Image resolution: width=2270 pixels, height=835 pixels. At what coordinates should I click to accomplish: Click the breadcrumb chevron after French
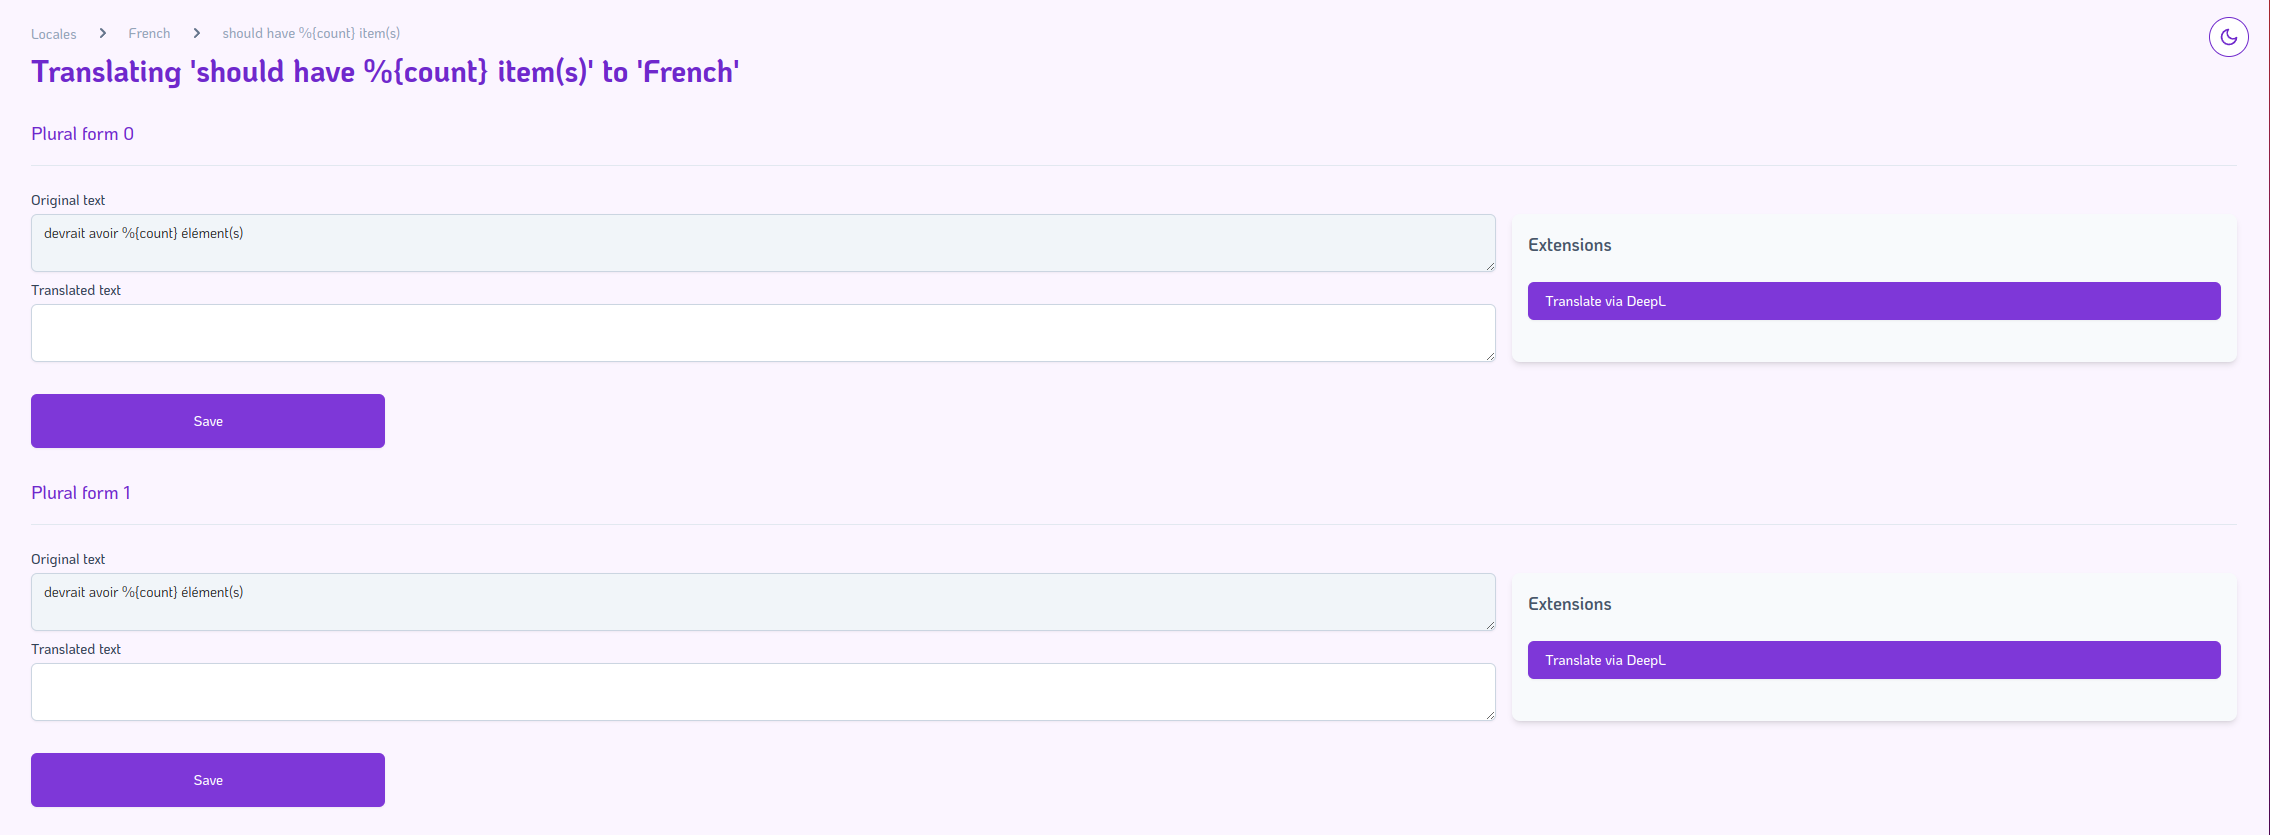(197, 34)
